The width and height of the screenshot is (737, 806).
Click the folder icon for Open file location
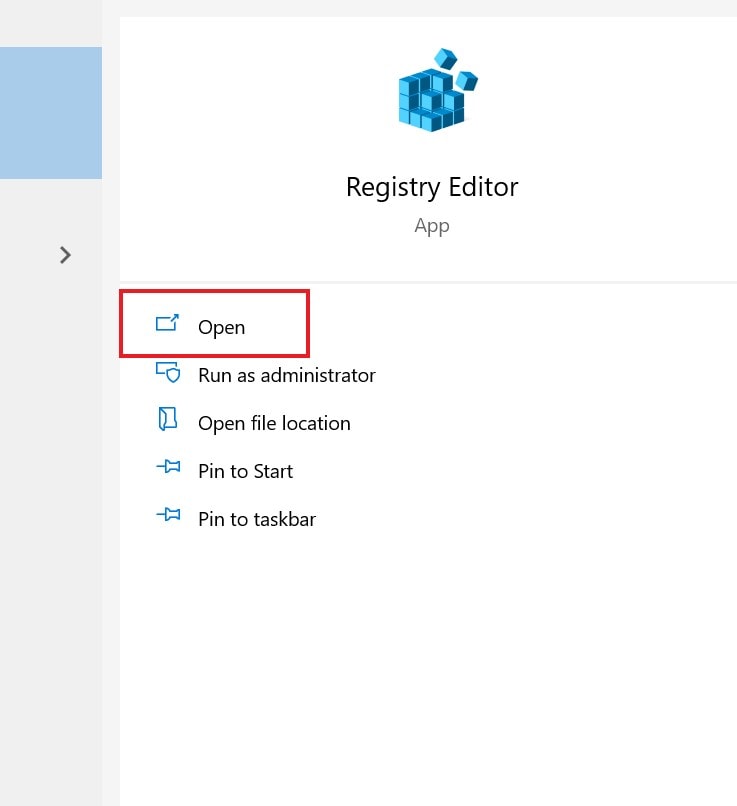click(x=168, y=419)
